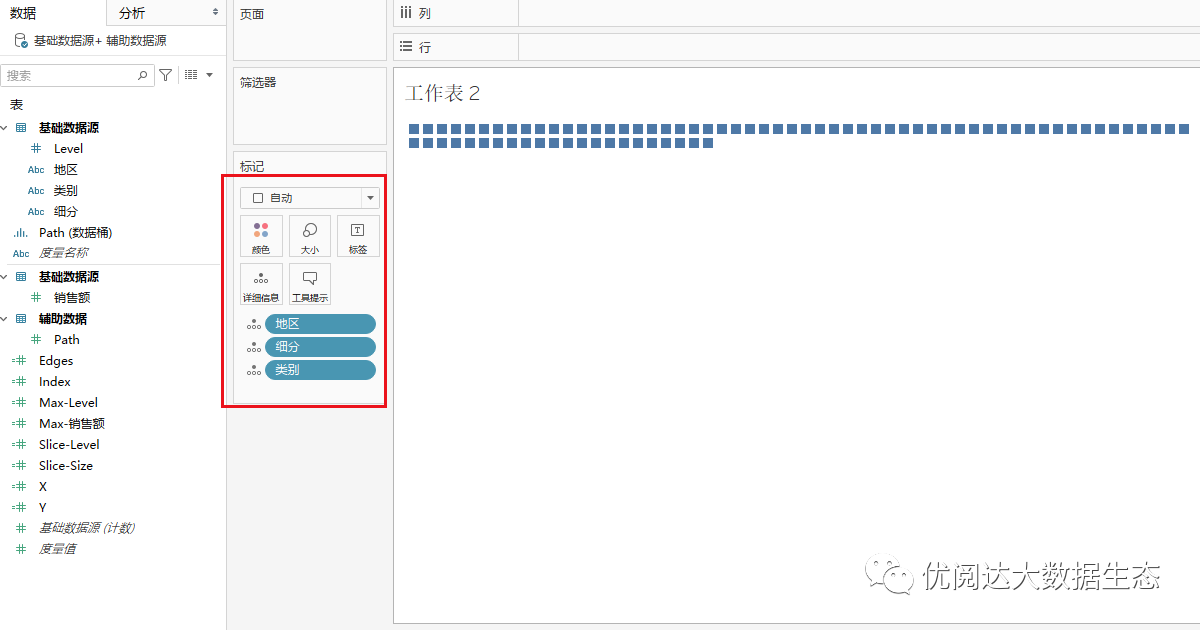
Task: Click the magnifier icon in search box
Action: coord(143,75)
